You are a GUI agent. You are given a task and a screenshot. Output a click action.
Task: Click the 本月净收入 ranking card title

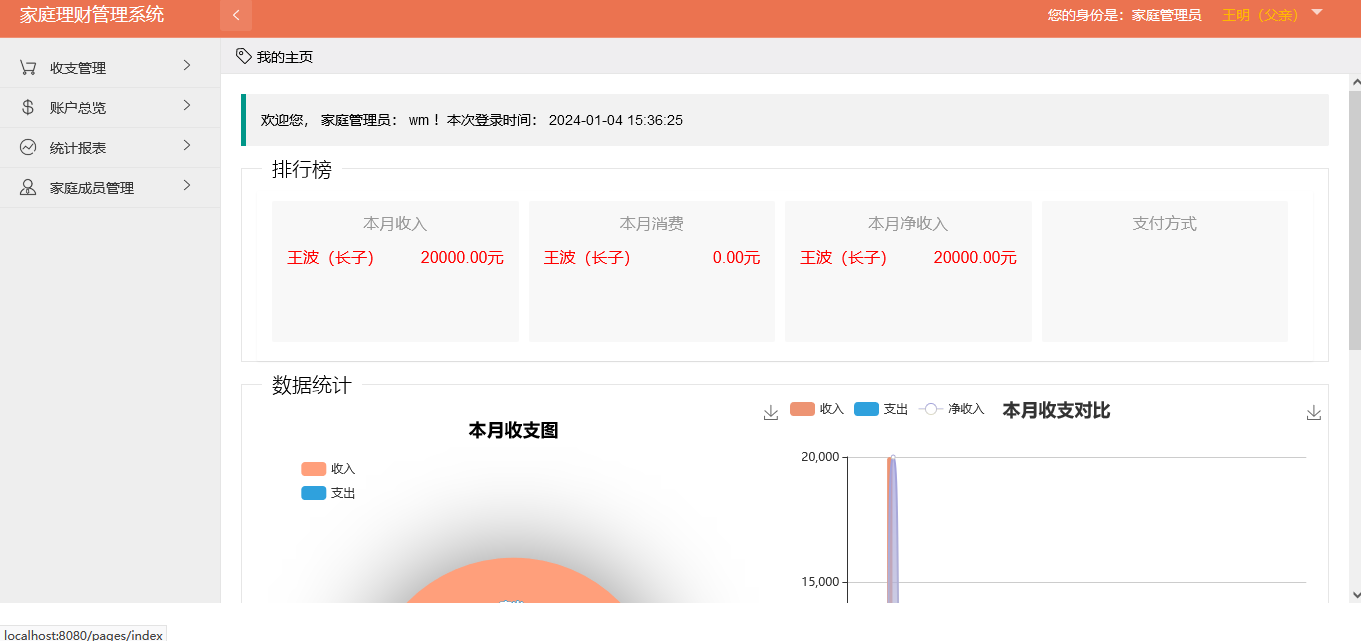pyautogui.click(x=908, y=224)
